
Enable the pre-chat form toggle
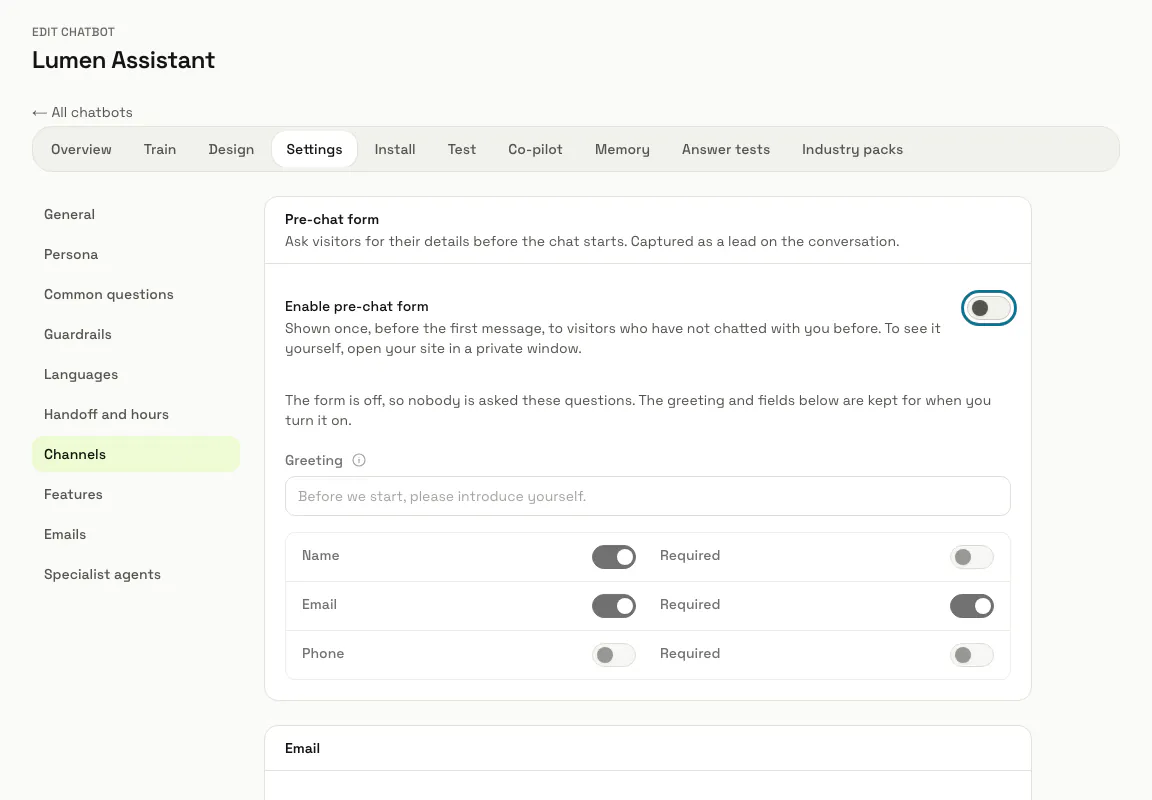click(x=988, y=308)
